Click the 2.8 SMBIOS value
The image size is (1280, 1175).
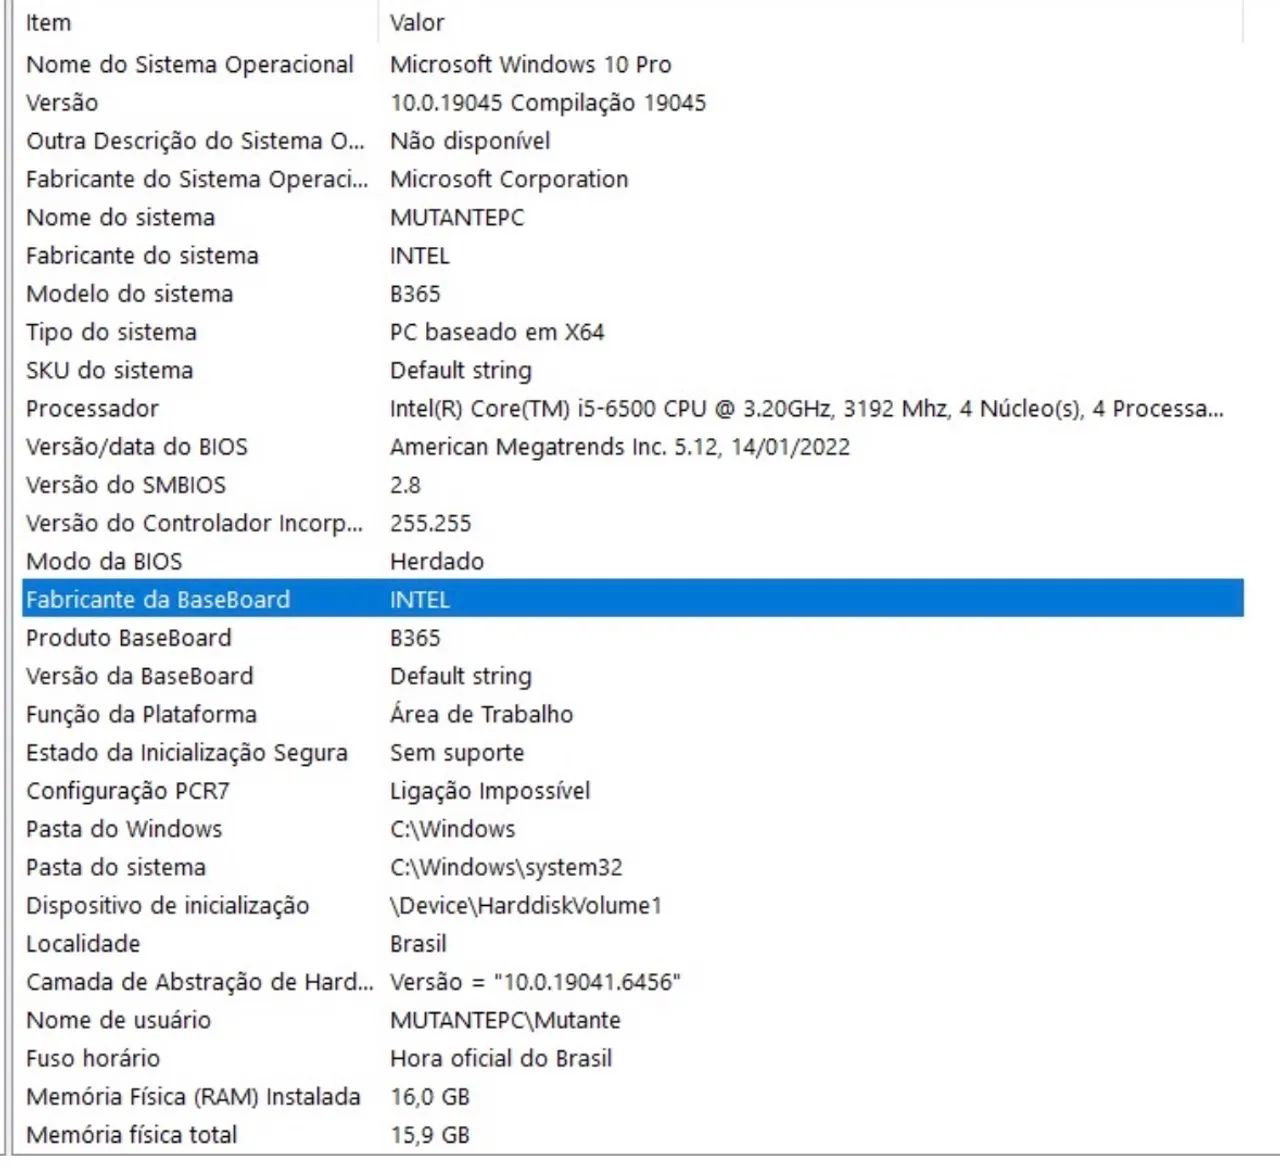(405, 485)
